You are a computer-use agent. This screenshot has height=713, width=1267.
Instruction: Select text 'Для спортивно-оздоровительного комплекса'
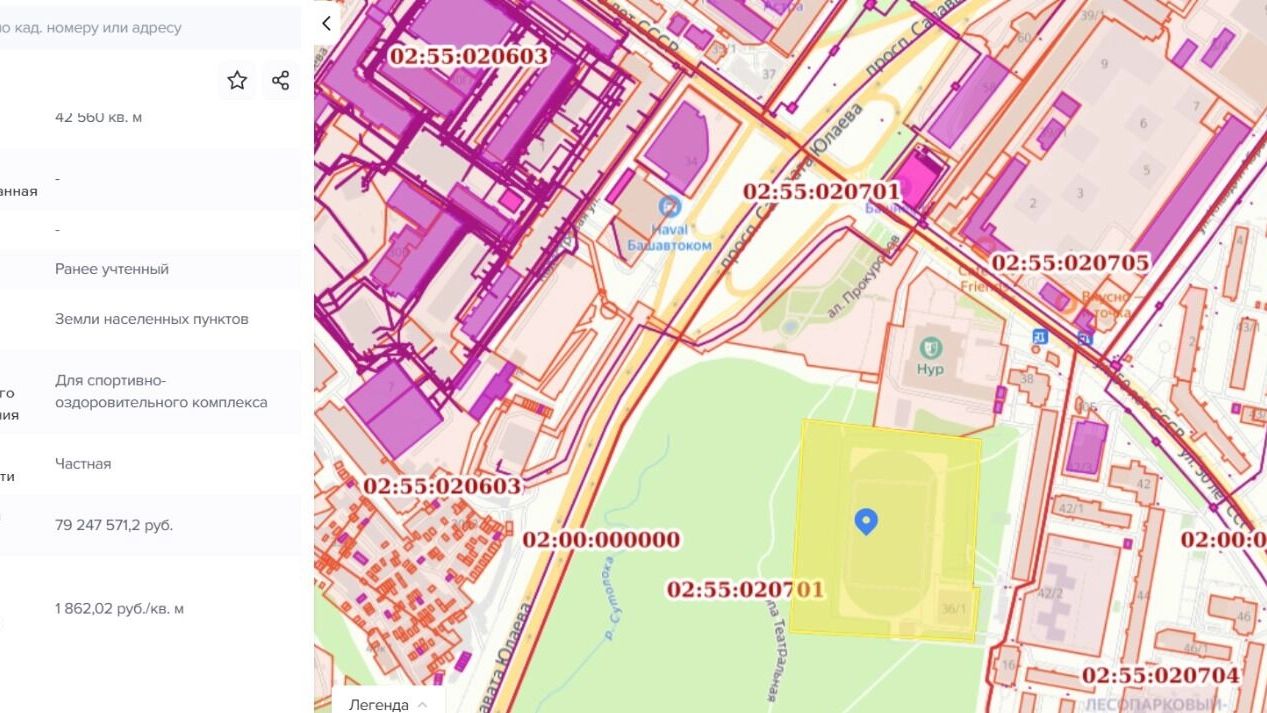(x=161, y=391)
